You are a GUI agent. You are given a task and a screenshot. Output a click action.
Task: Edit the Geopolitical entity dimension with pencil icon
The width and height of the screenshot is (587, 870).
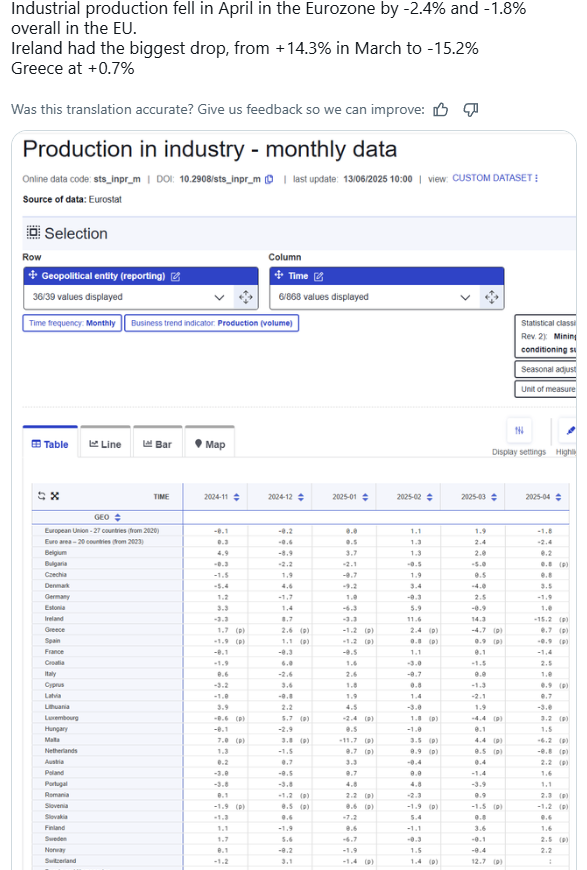(x=175, y=276)
